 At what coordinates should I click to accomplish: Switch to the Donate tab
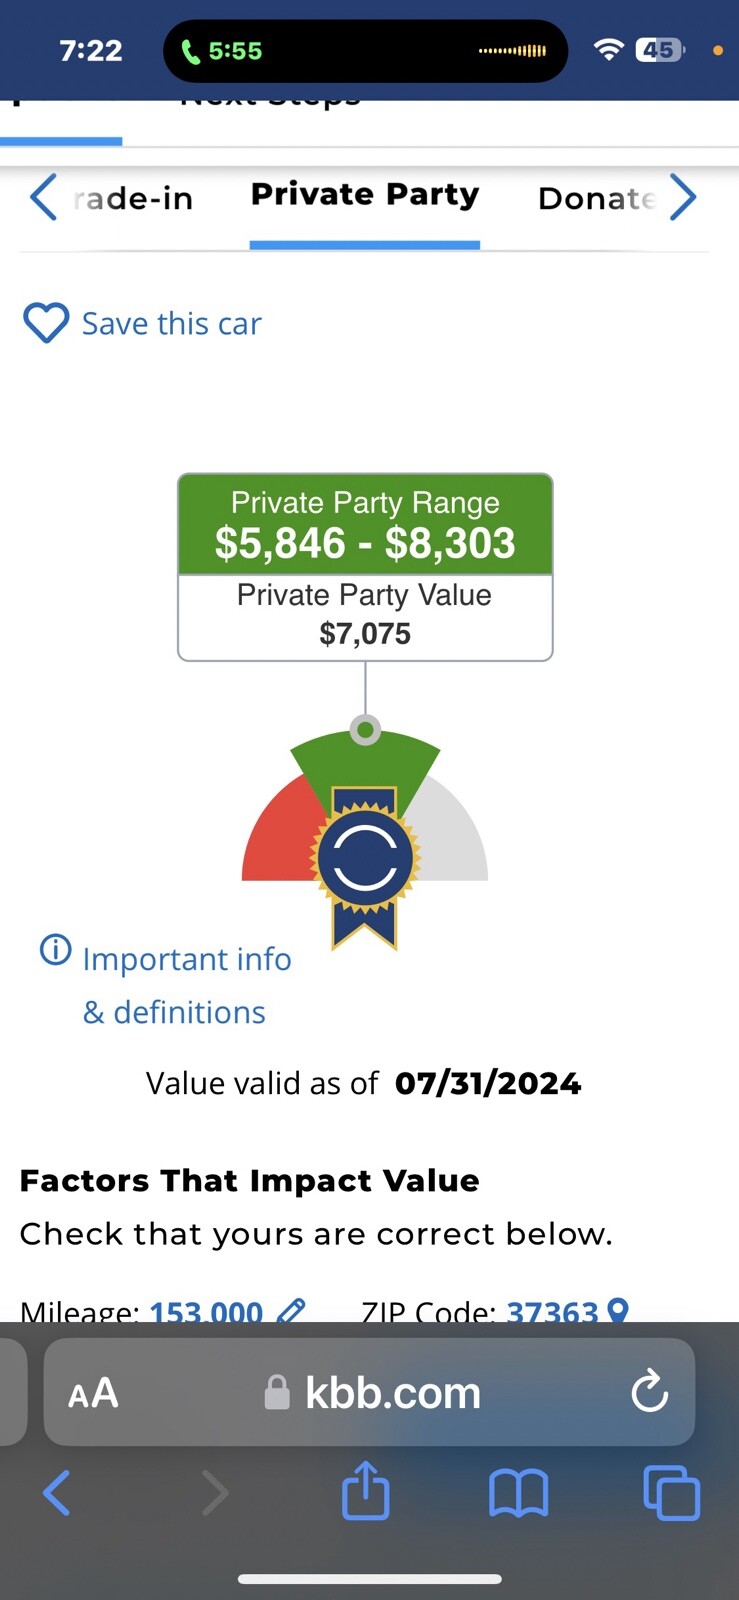[597, 198]
